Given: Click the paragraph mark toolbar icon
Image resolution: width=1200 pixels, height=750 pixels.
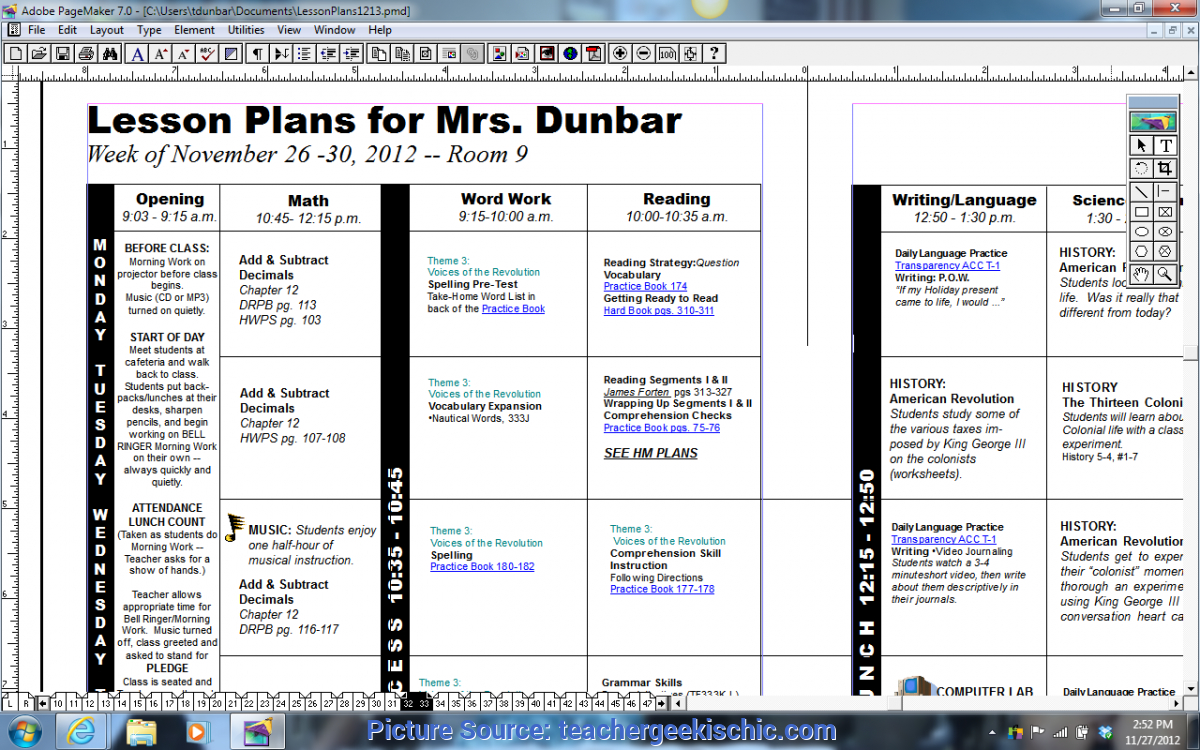Looking at the screenshot, I should tap(258, 53).
